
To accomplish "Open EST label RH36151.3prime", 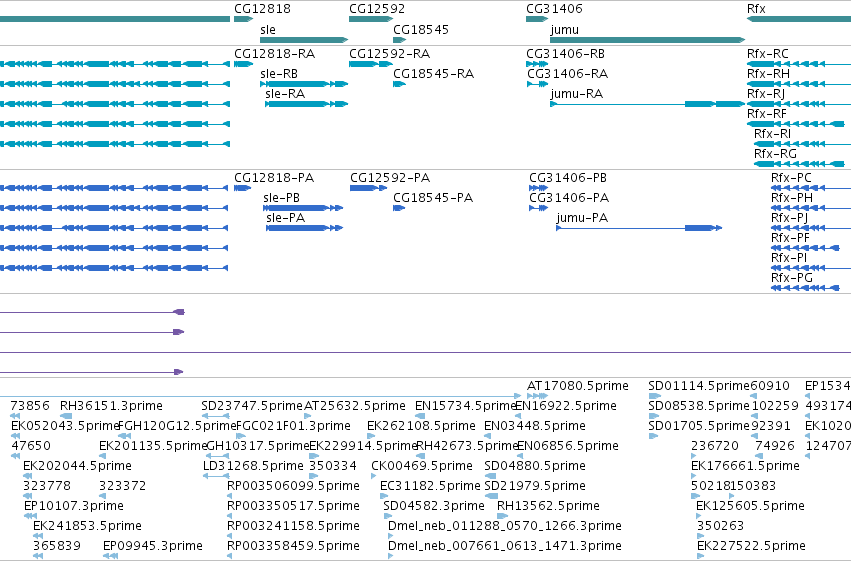I will click(111, 406).
